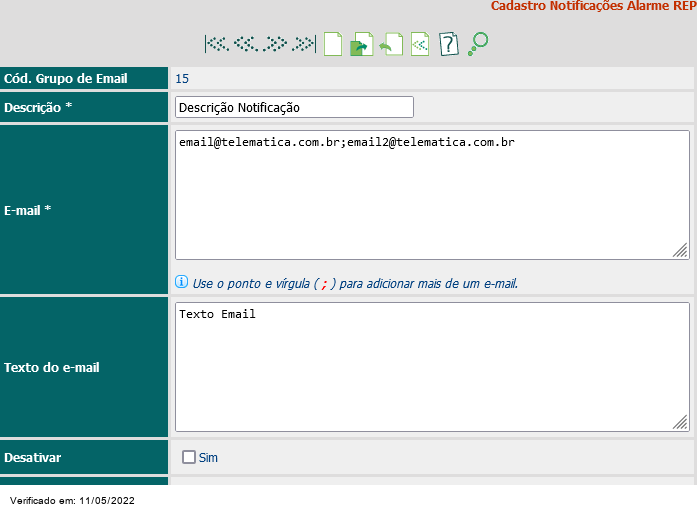This screenshot has height=515, width=697.
Task: Click the resize grip of E-mail textarea
Action: (x=680, y=250)
